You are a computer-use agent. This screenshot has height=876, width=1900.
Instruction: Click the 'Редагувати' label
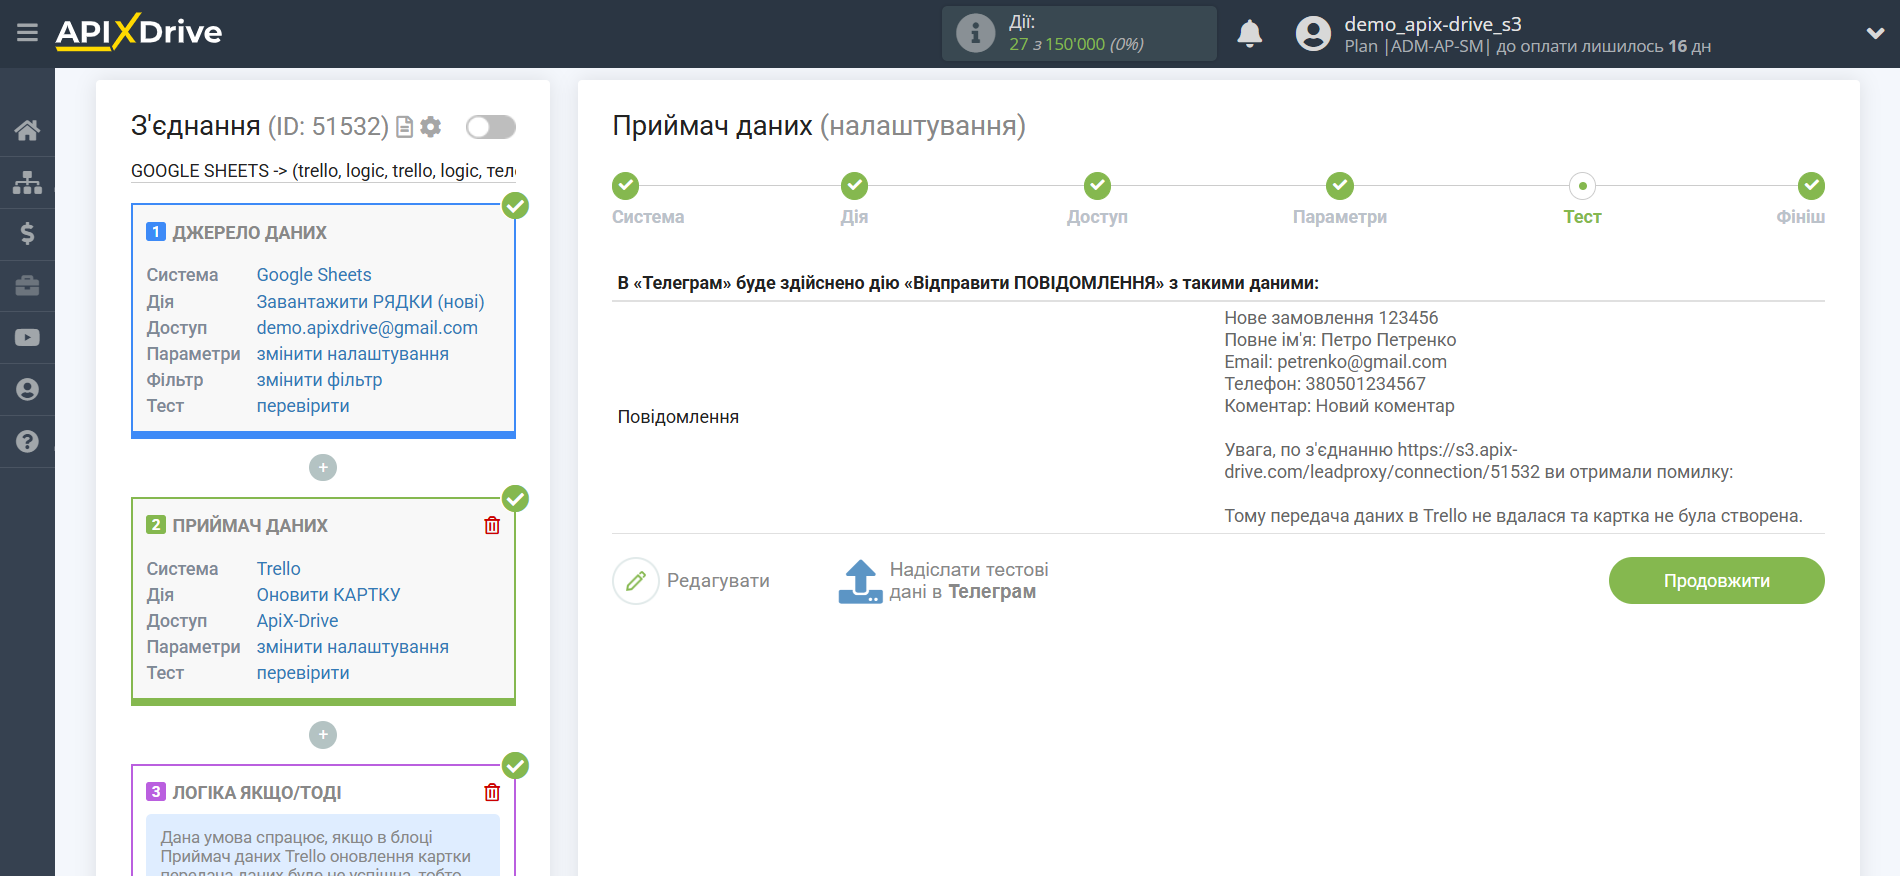tap(718, 581)
